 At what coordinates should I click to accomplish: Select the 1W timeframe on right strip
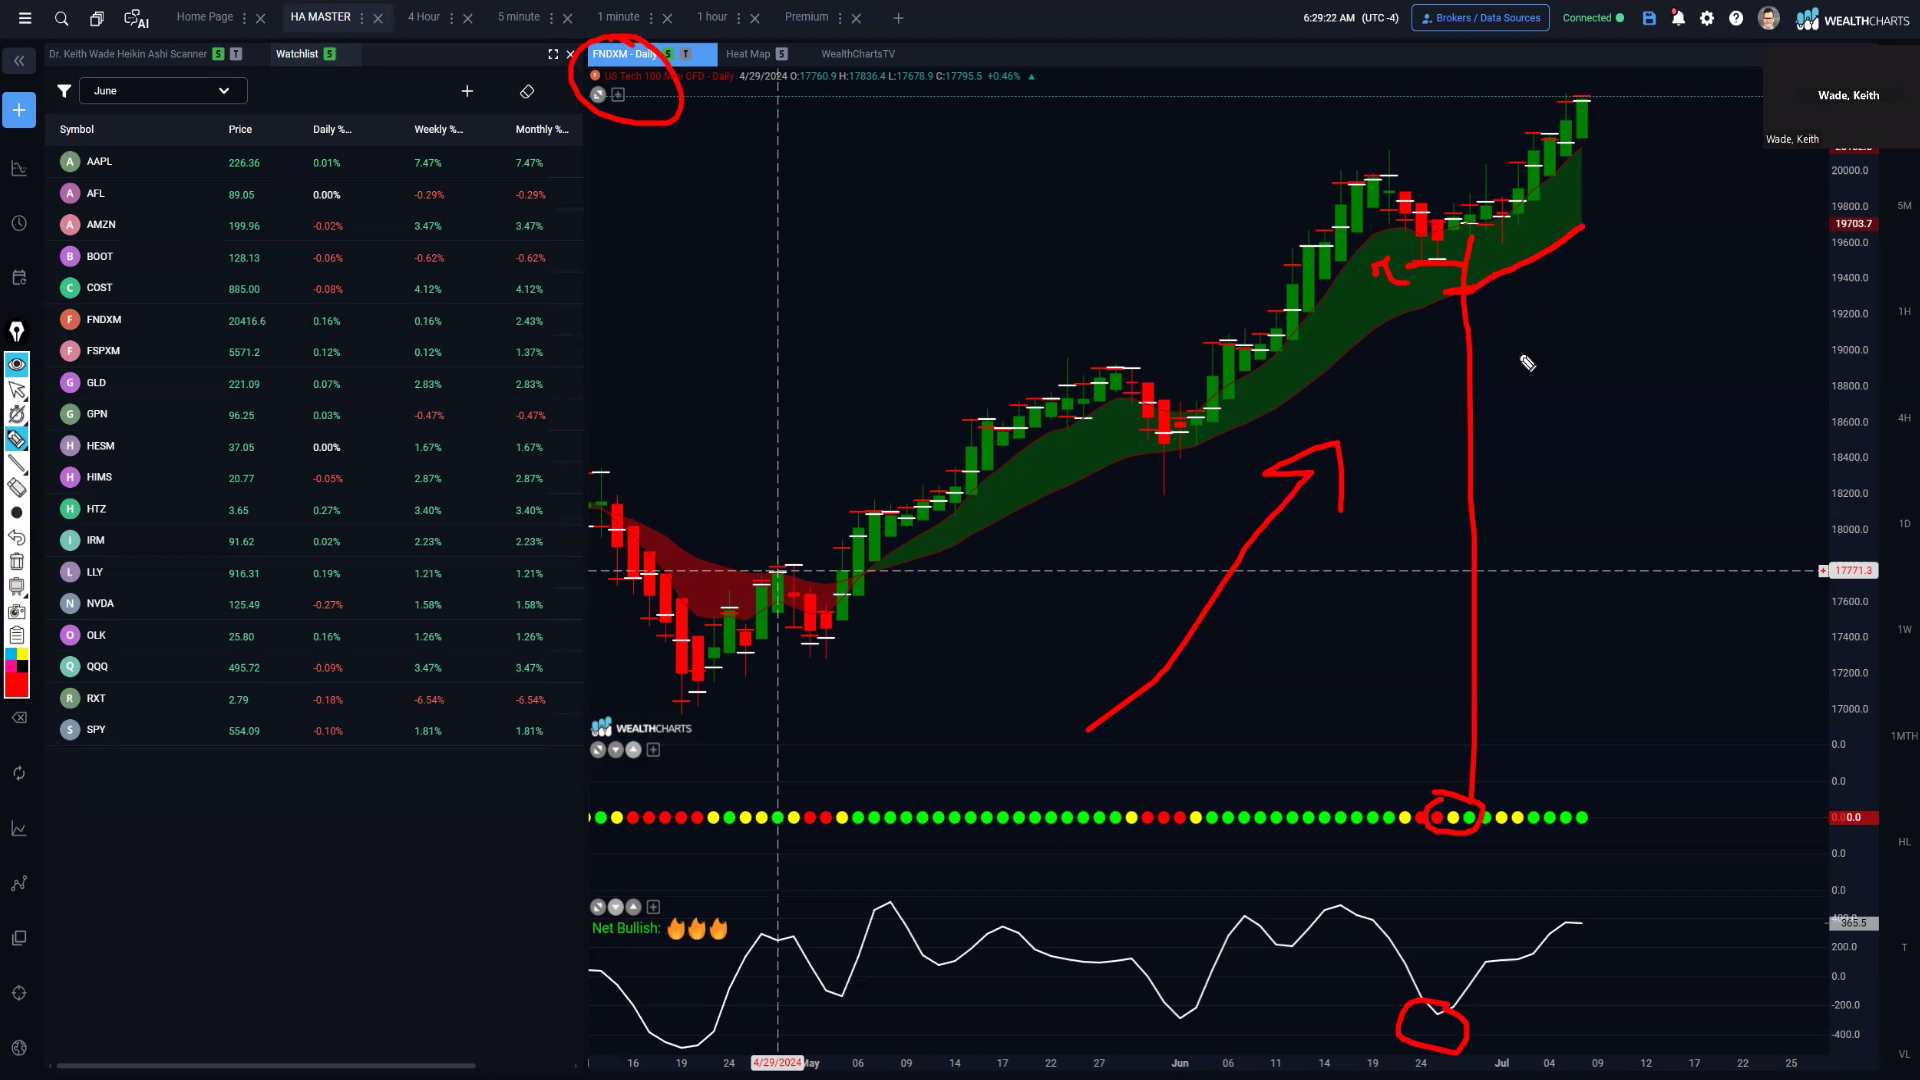1904,630
